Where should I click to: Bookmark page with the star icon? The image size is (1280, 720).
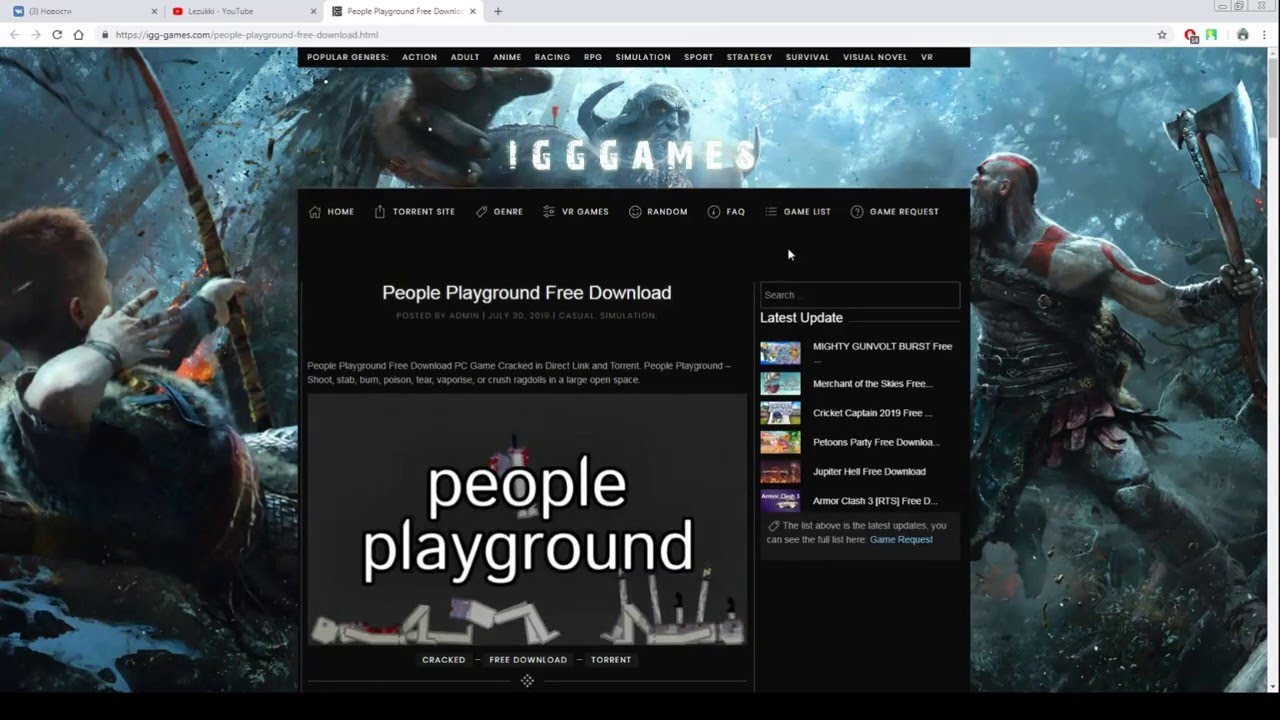click(x=1162, y=34)
